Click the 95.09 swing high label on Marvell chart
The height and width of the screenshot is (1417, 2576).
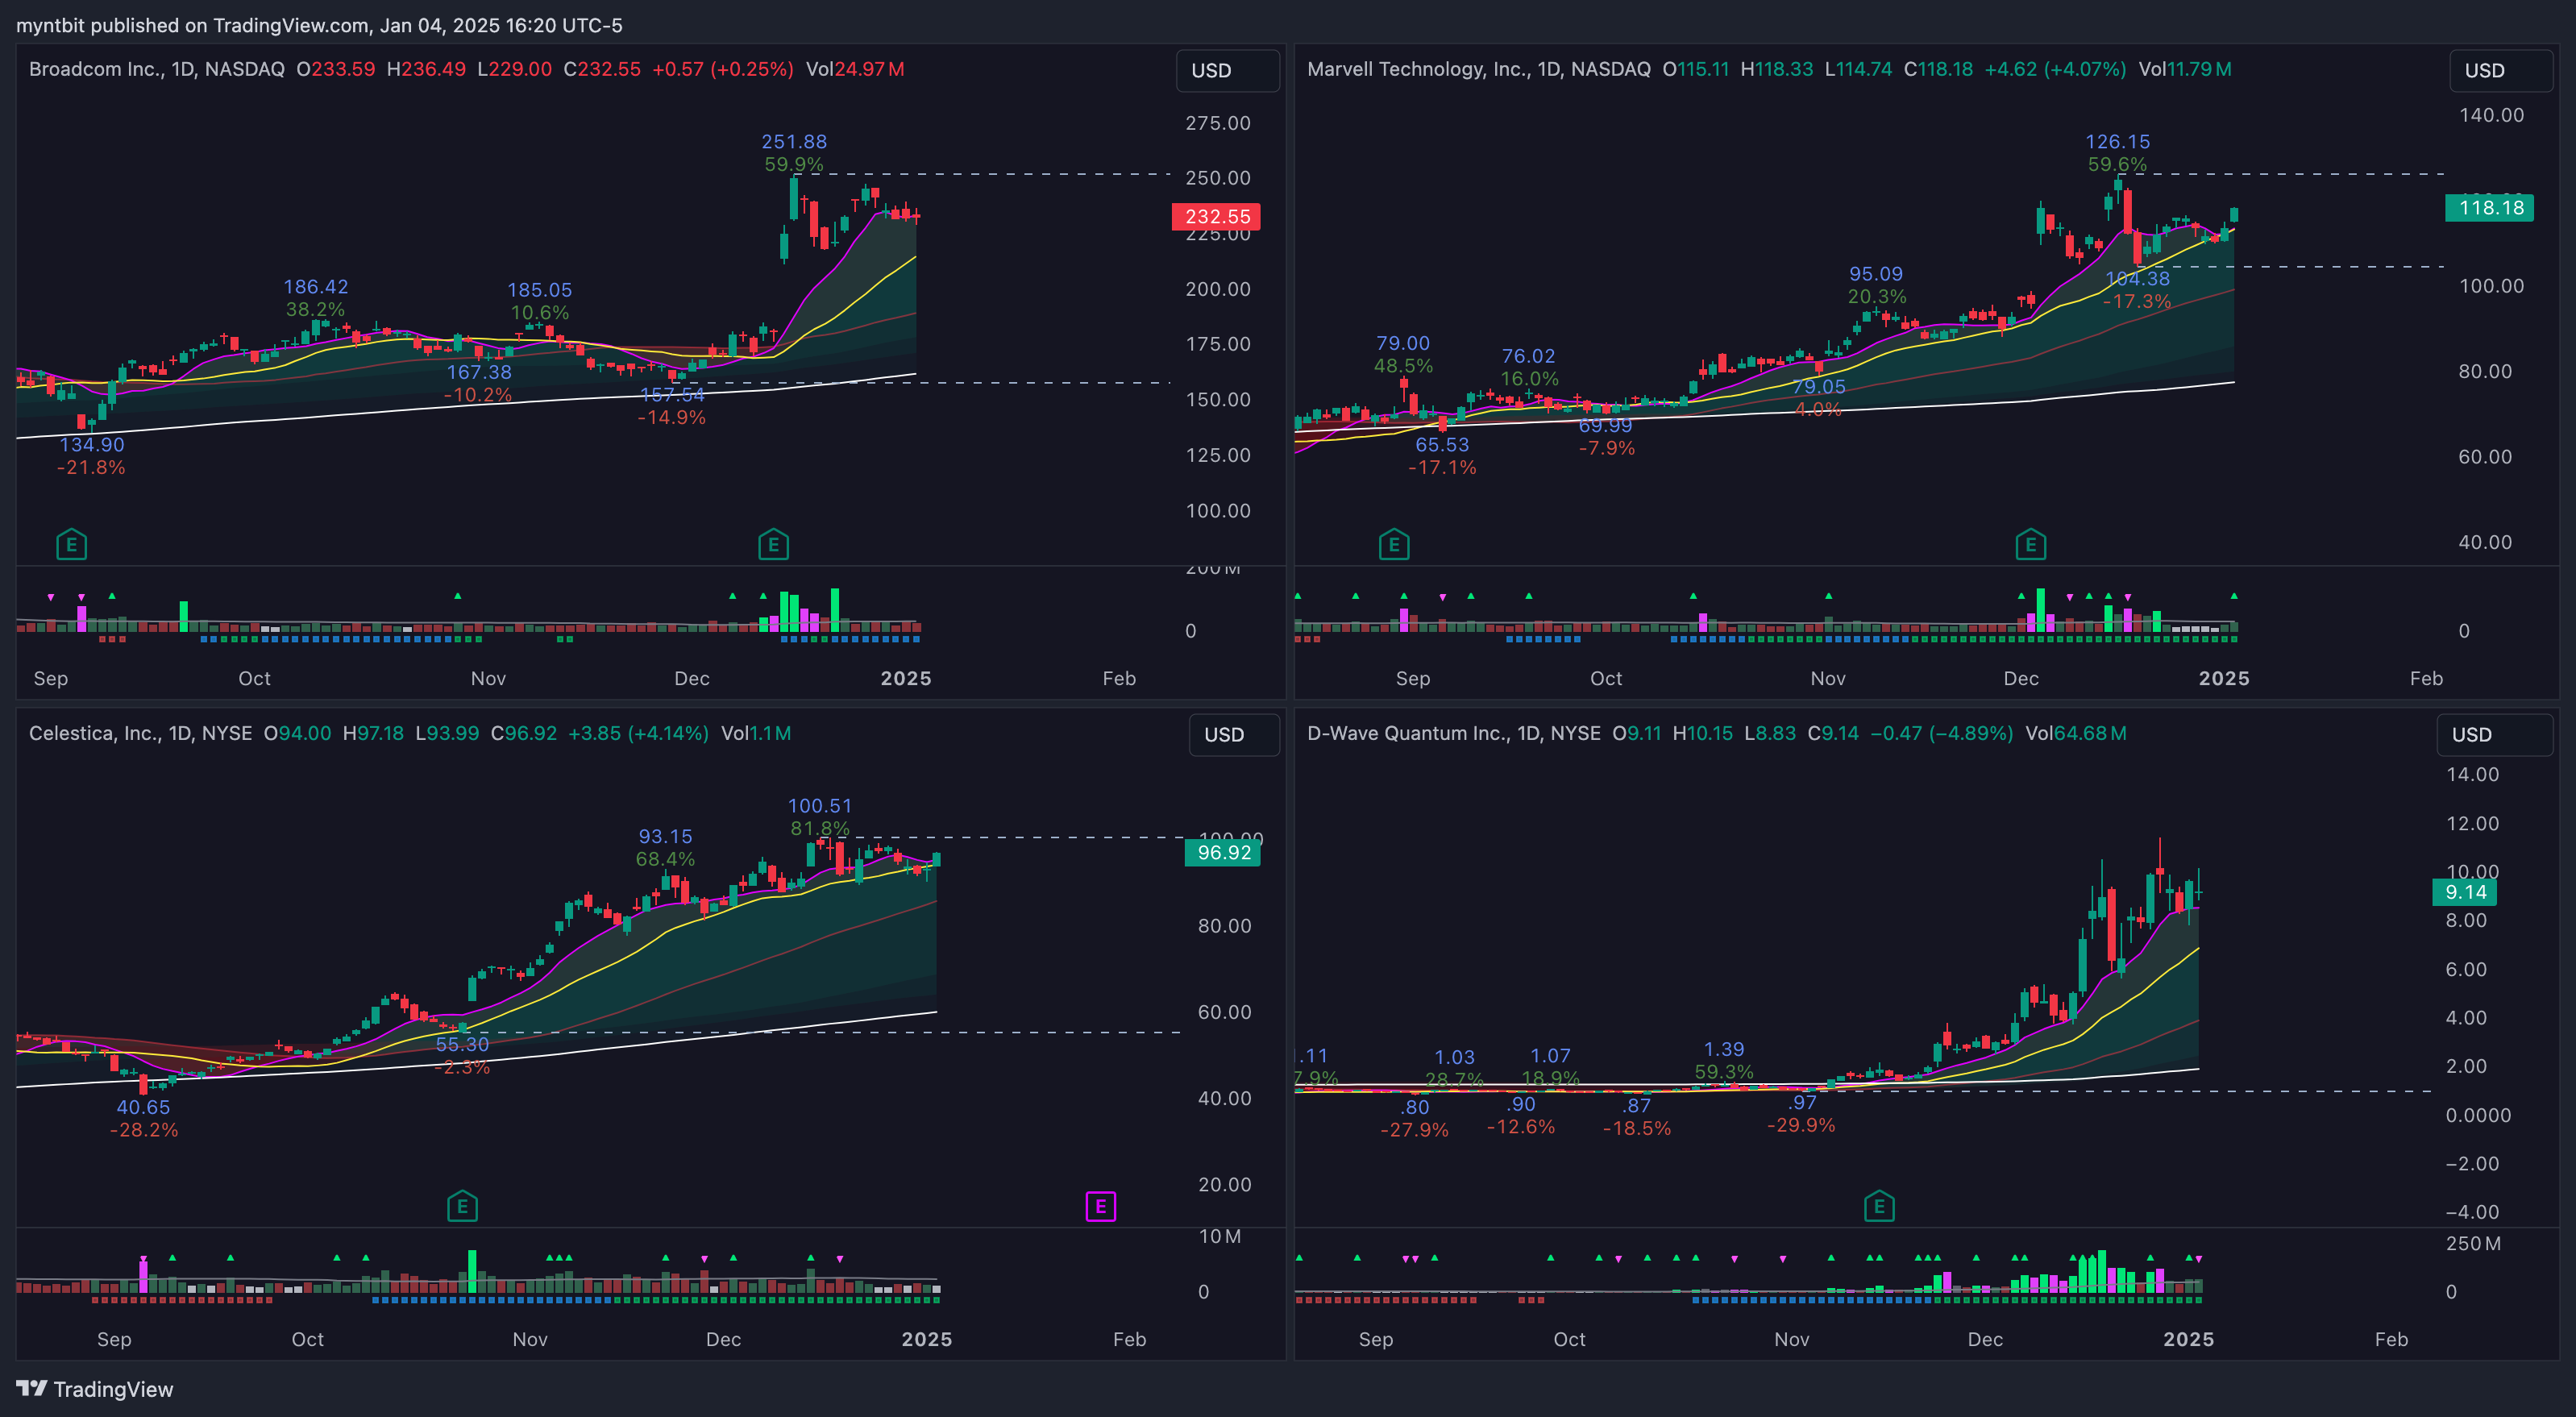(1876, 274)
